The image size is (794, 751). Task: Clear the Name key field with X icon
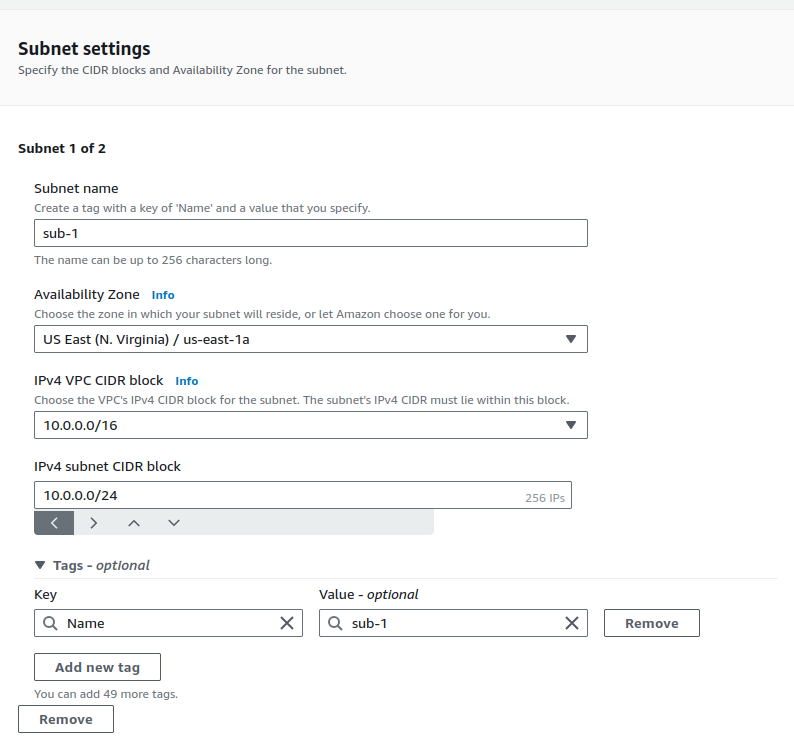point(287,623)
